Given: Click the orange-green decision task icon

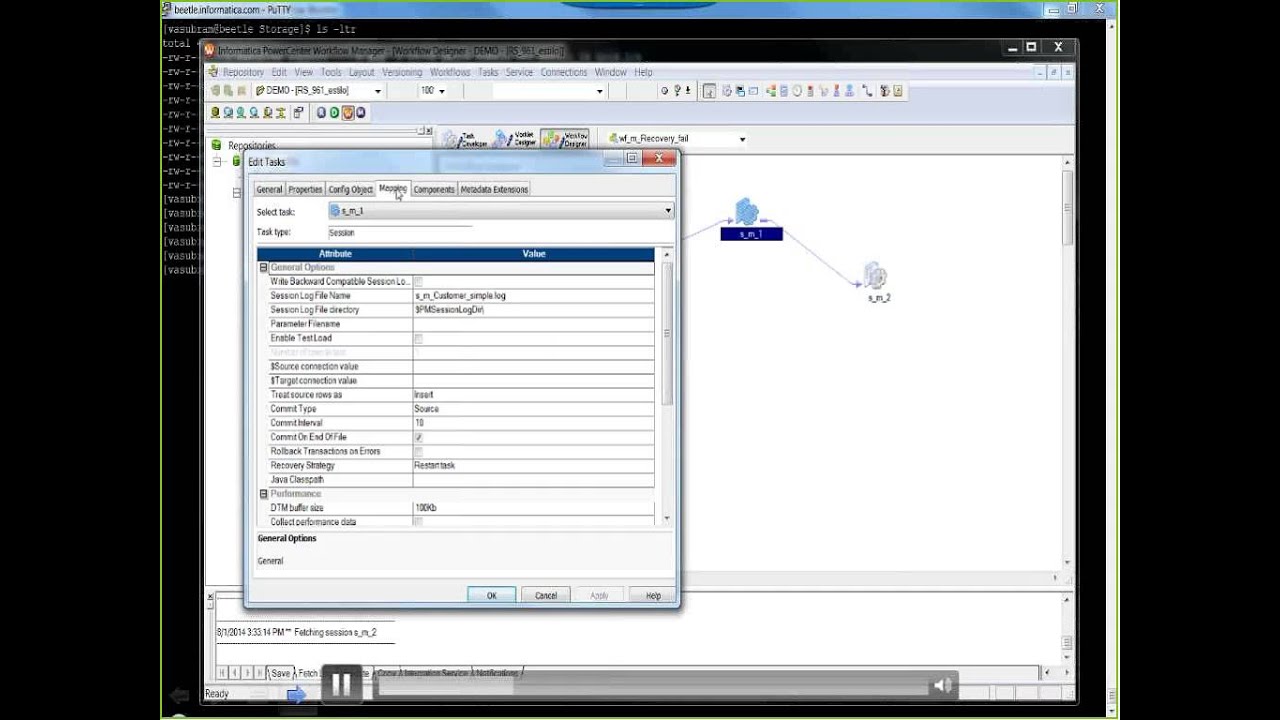Looking at the screenshot, I should pos(771,91).
